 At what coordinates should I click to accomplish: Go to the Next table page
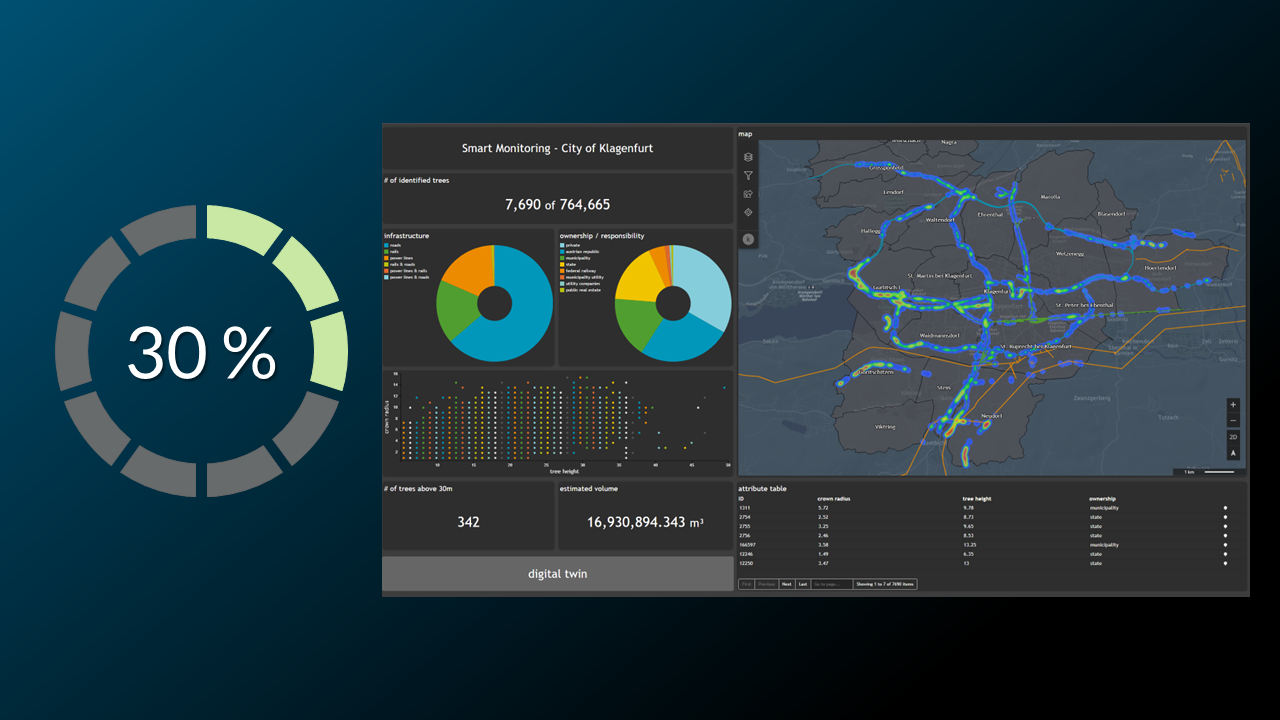(x=787, y=584)
